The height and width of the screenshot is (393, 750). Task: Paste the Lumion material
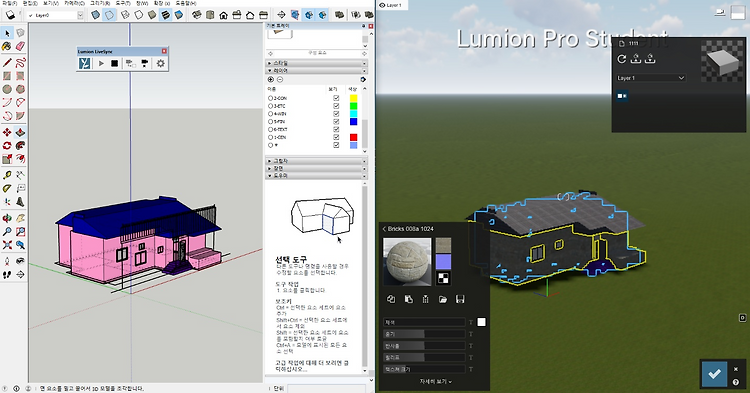point(408,299)
